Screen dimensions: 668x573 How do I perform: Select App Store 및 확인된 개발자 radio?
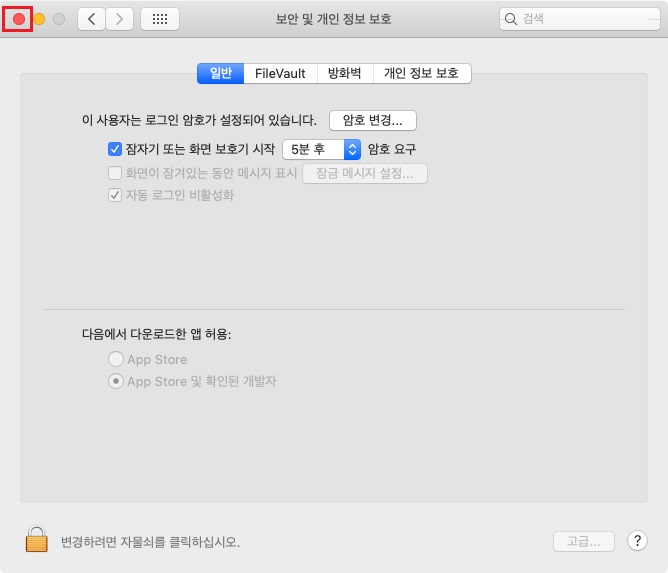coord(116,381)
